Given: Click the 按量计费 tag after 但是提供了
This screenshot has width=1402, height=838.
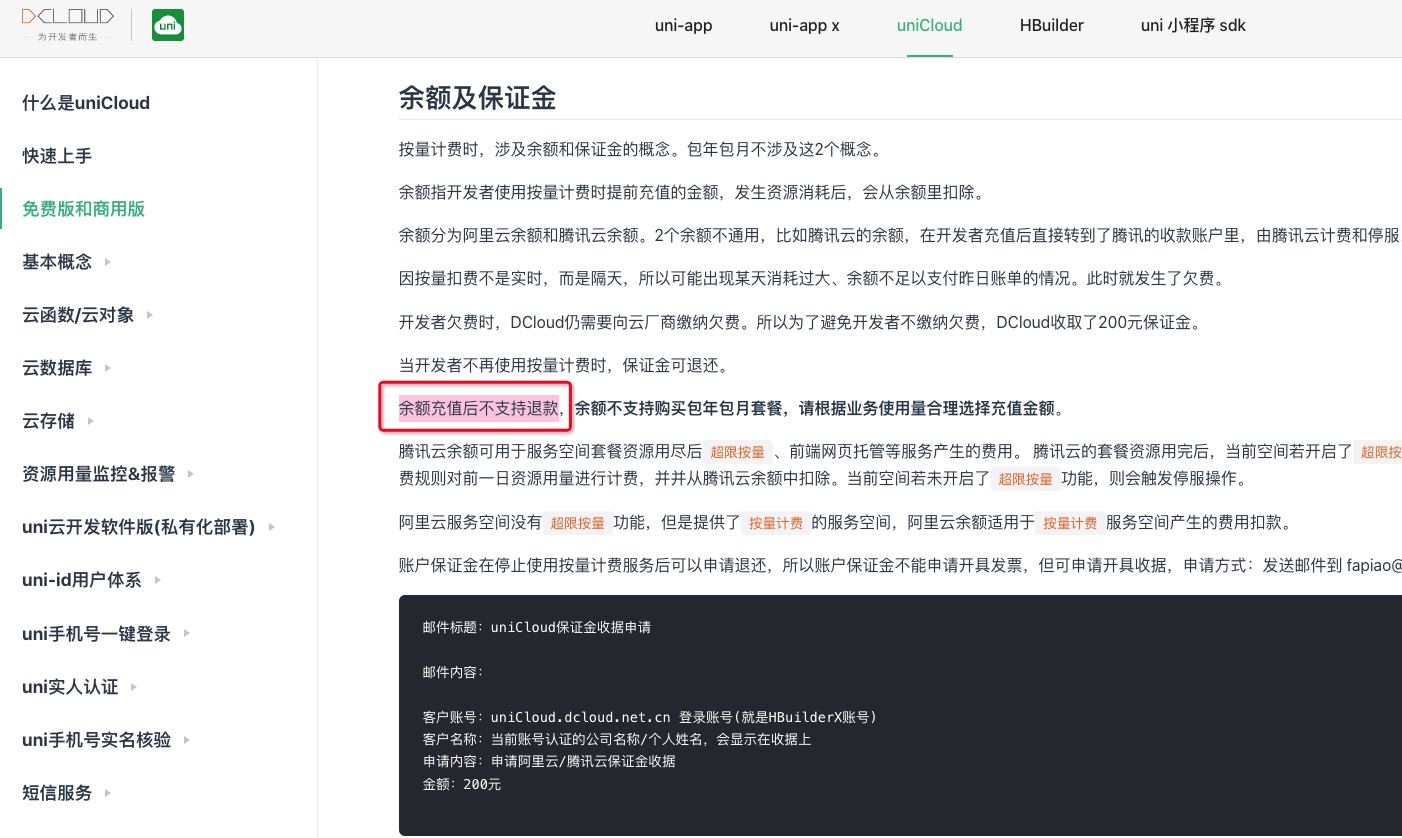Looking at the screenshot, I should [776, 523].
